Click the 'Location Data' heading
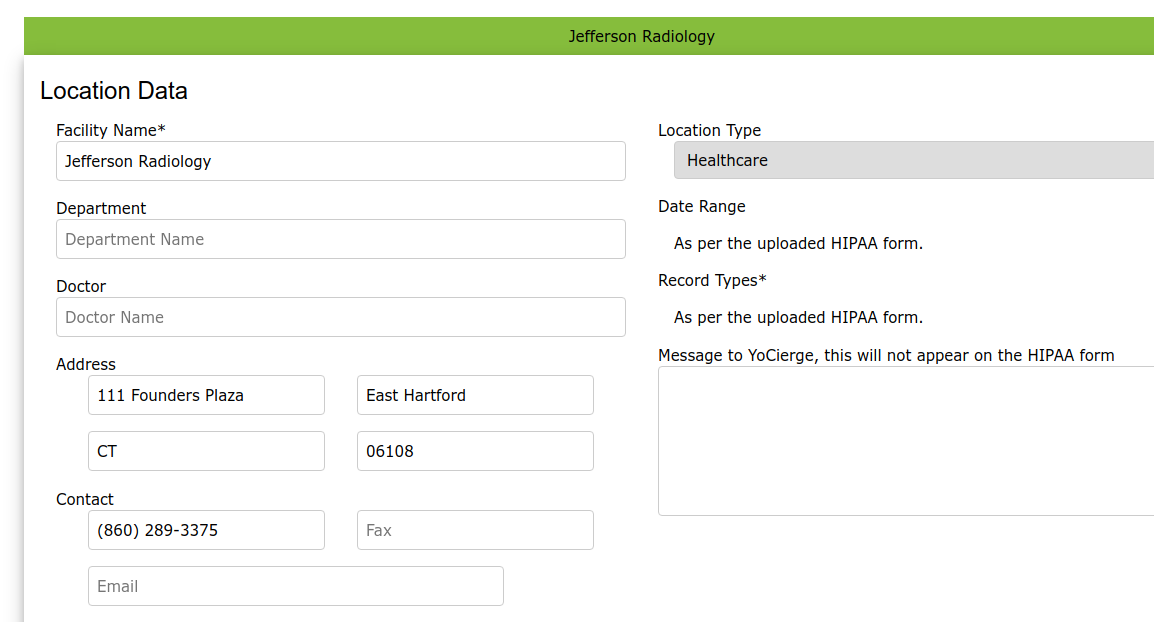Screen dimensions: 1154x622 coord(114,91)
